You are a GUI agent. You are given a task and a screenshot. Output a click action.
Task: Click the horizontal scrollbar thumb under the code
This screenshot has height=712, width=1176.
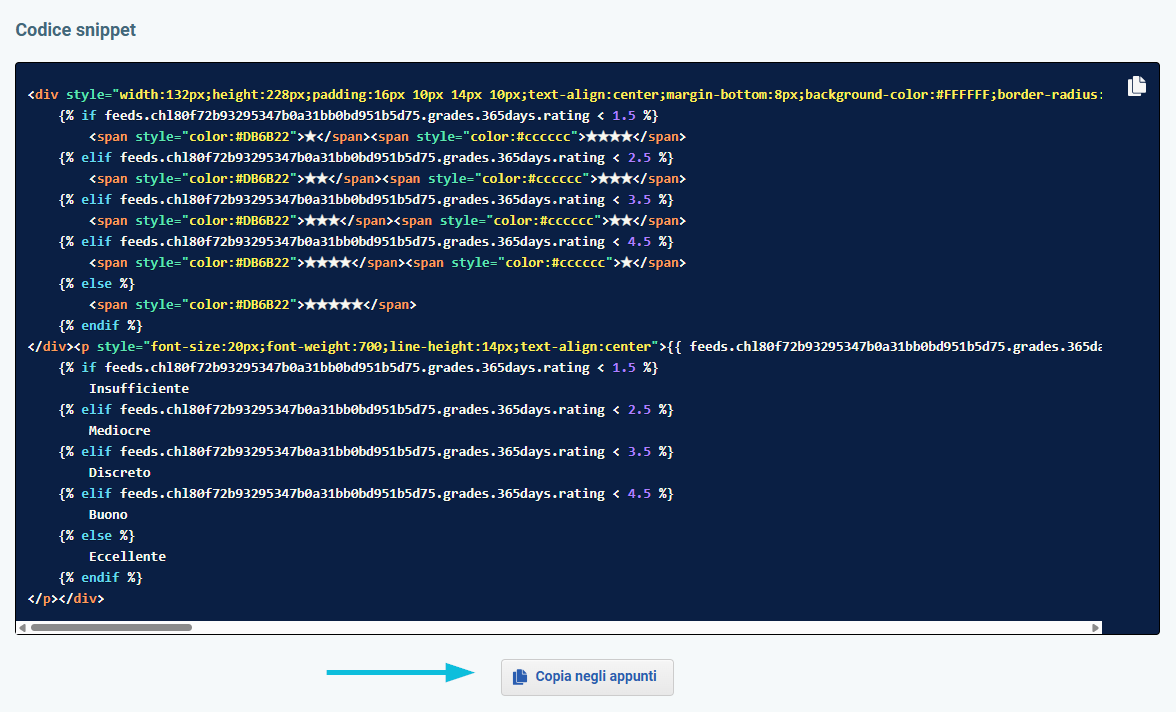pyautogui.click(x=110, y=628)
